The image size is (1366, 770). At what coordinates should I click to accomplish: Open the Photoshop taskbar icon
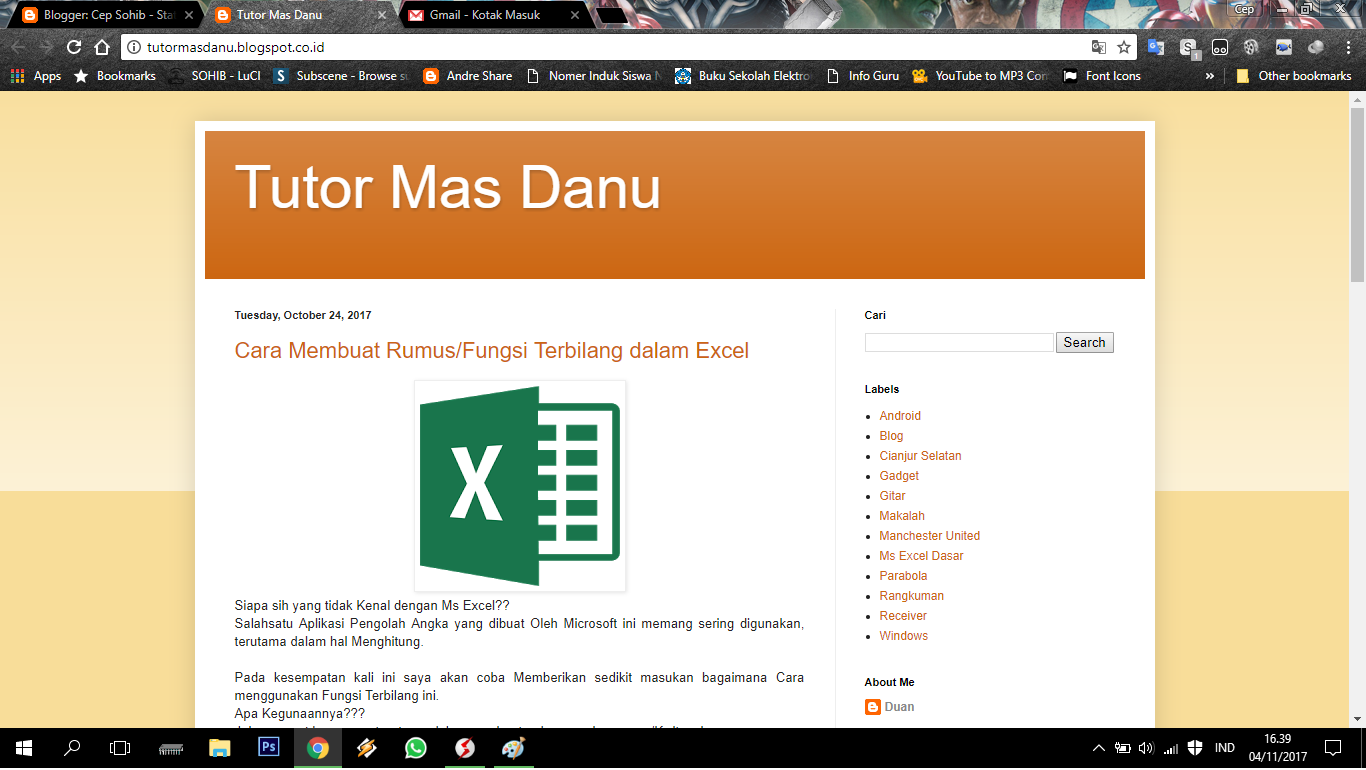coord(269,747)
